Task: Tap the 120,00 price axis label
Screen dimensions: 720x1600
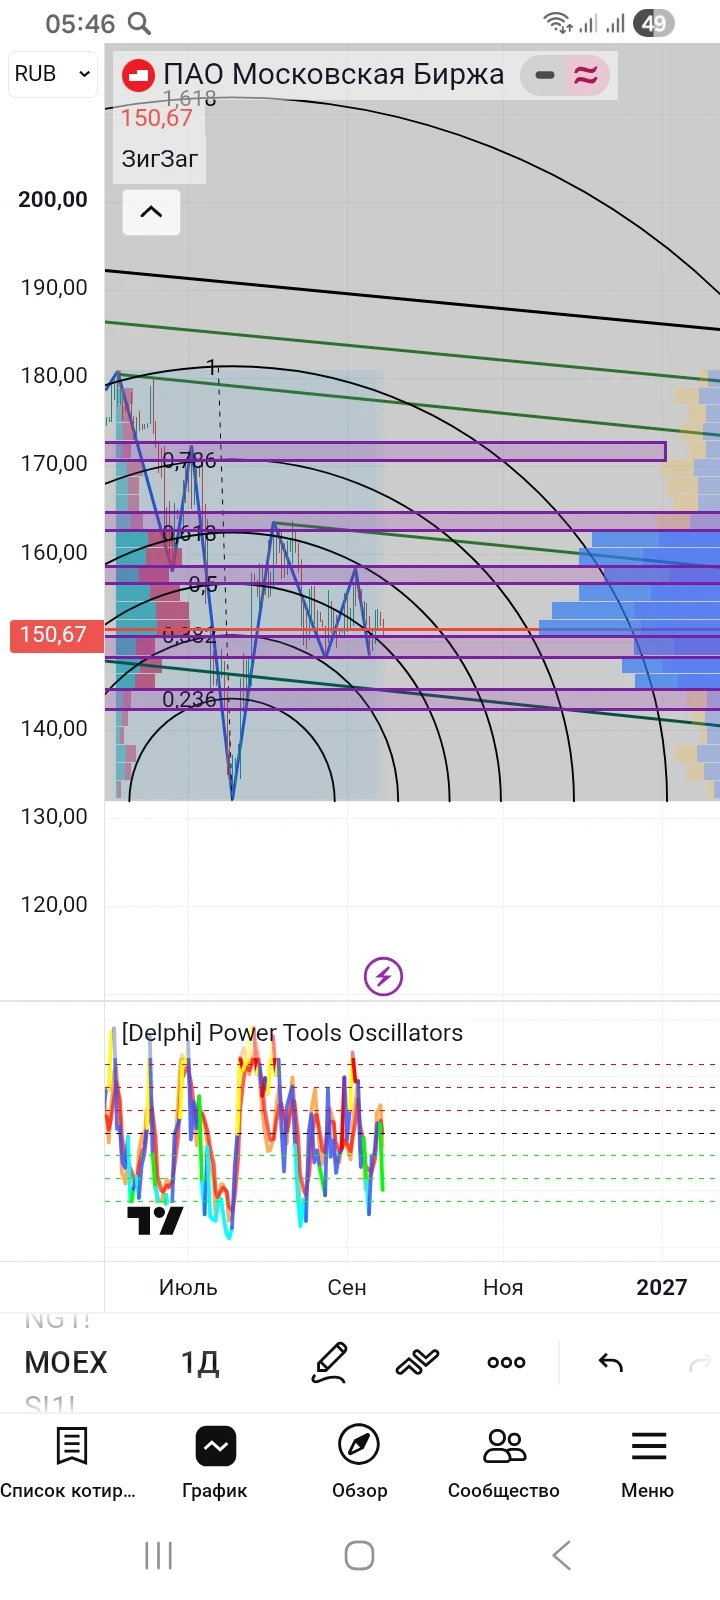Action: pyautogui.click(x=54, y=904)
